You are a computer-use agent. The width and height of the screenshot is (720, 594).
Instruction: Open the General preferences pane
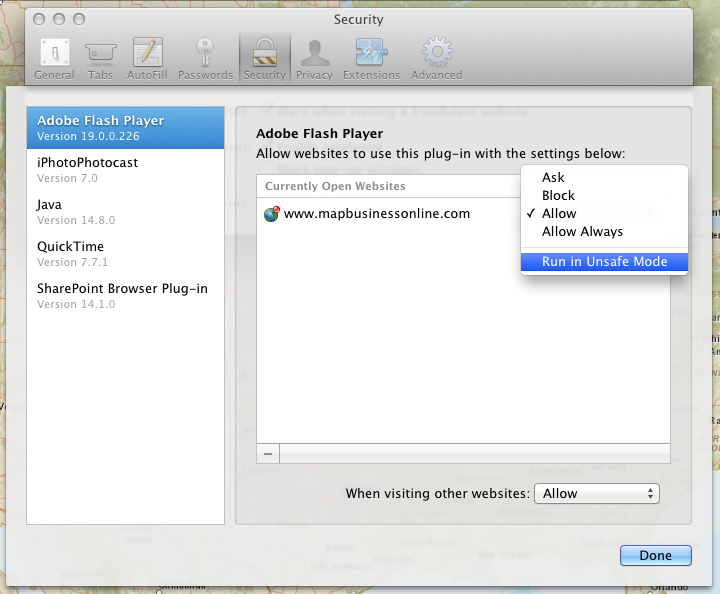55,60
